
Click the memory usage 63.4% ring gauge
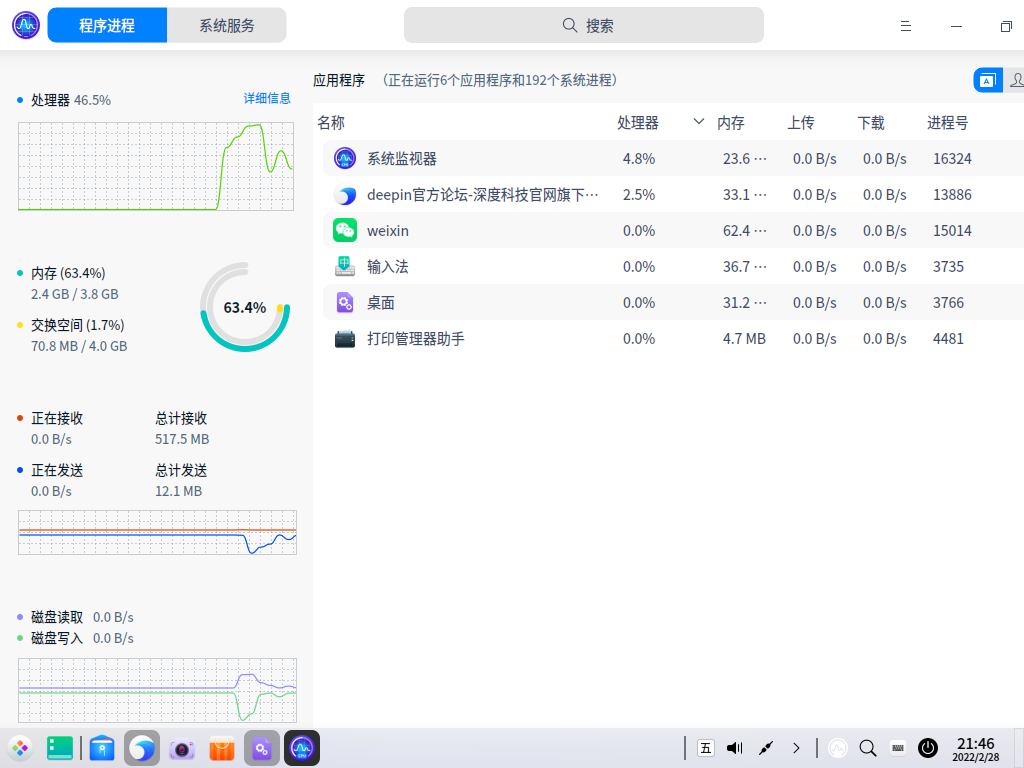tap(245, 307)
